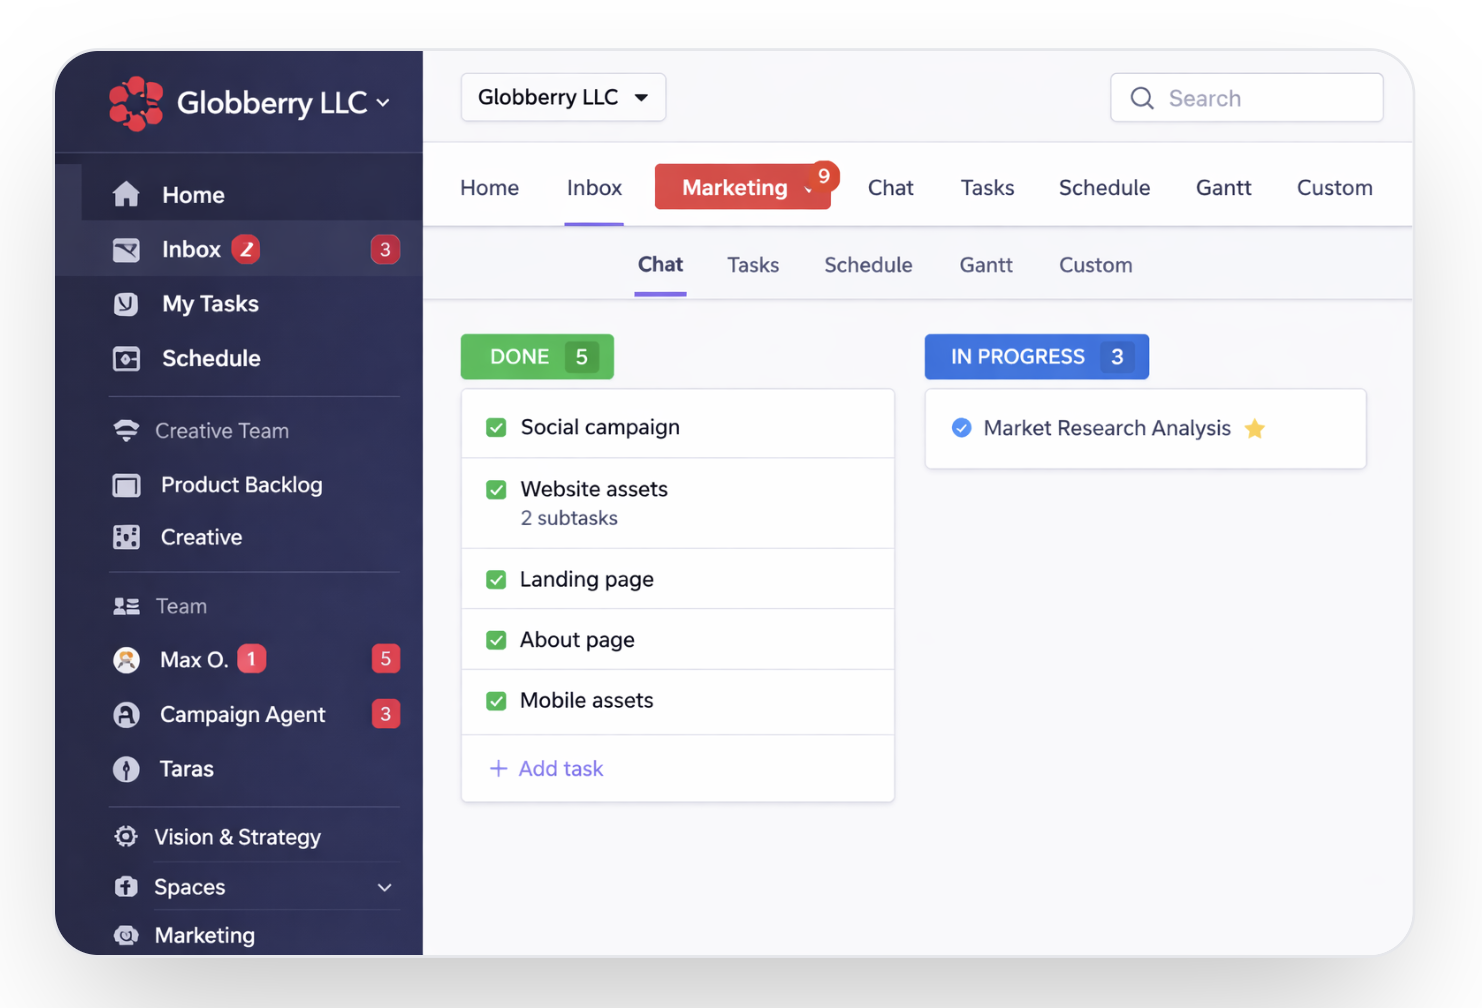Open the top row Schedule tab
1482x1008 pixels.
tap(1104, 188)
